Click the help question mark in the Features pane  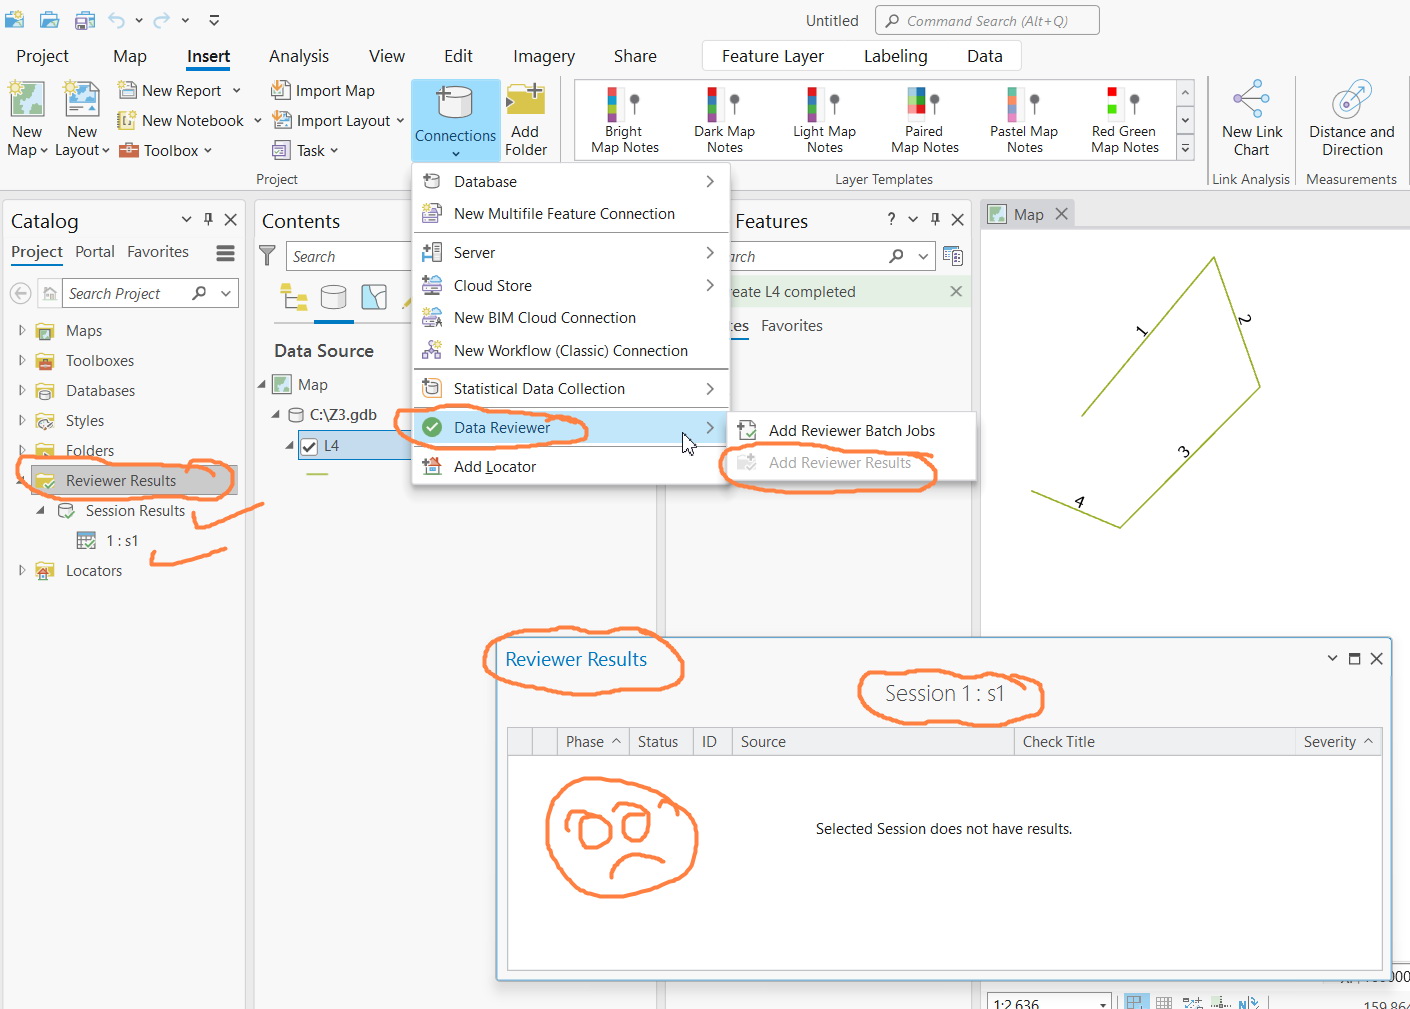click(x=891, y=220)
